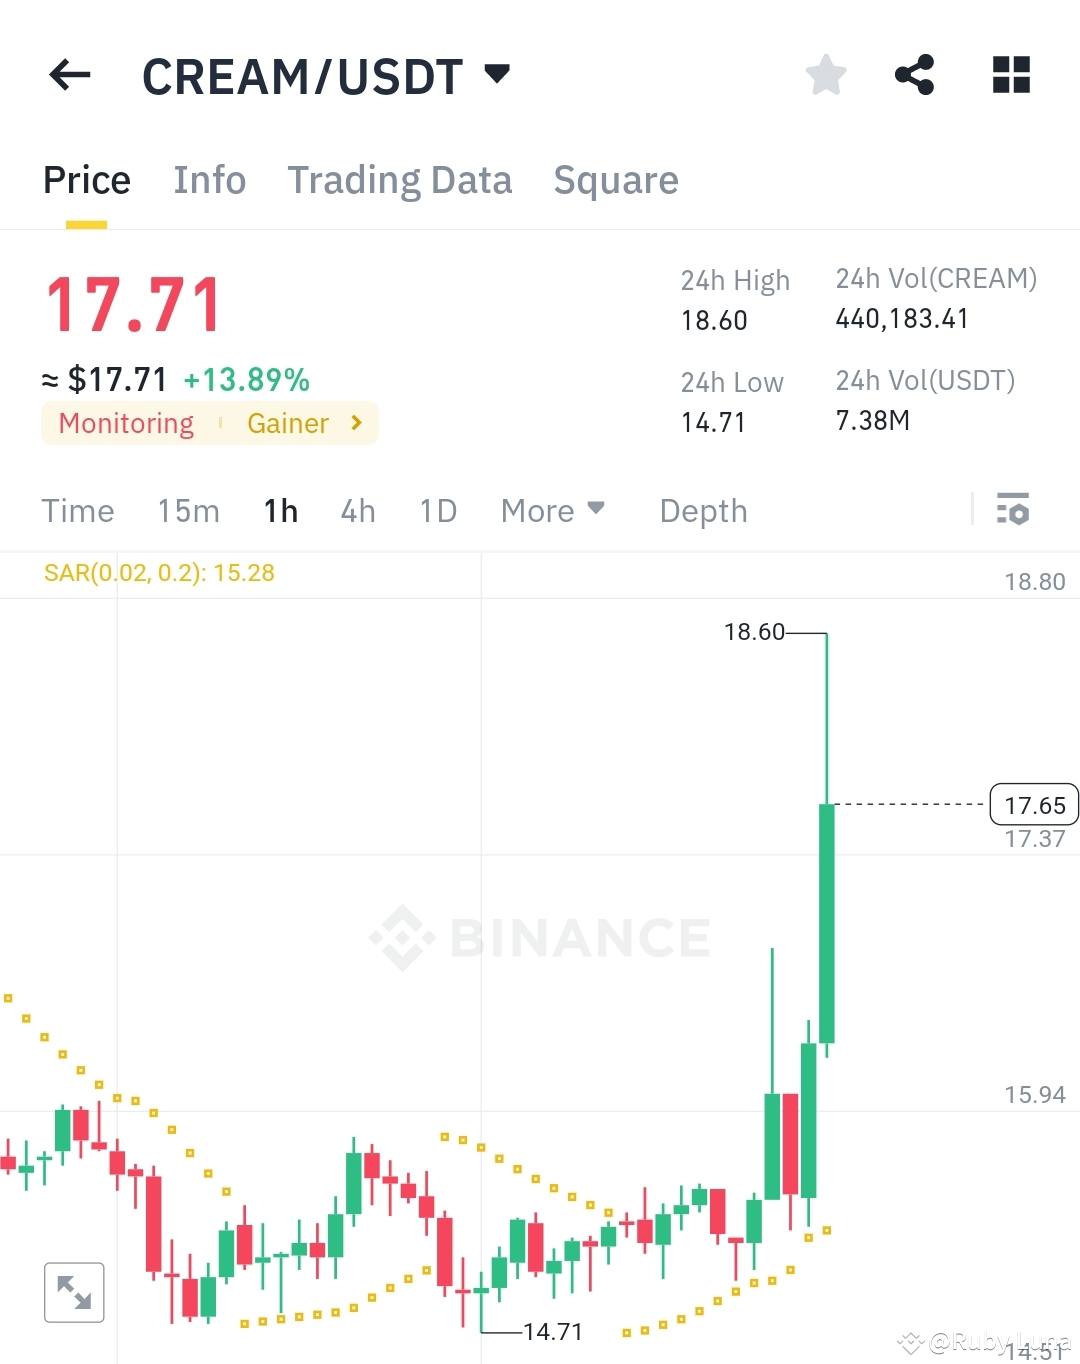Open the Depth view
This screenshot has width=1080, height=1364.
point(703,510)
